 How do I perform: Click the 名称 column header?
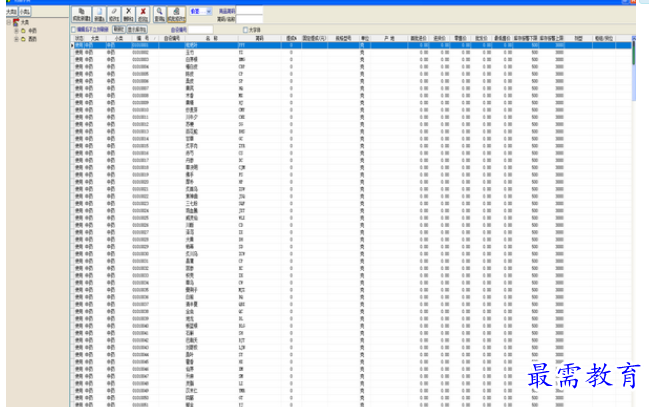(212, 38)
